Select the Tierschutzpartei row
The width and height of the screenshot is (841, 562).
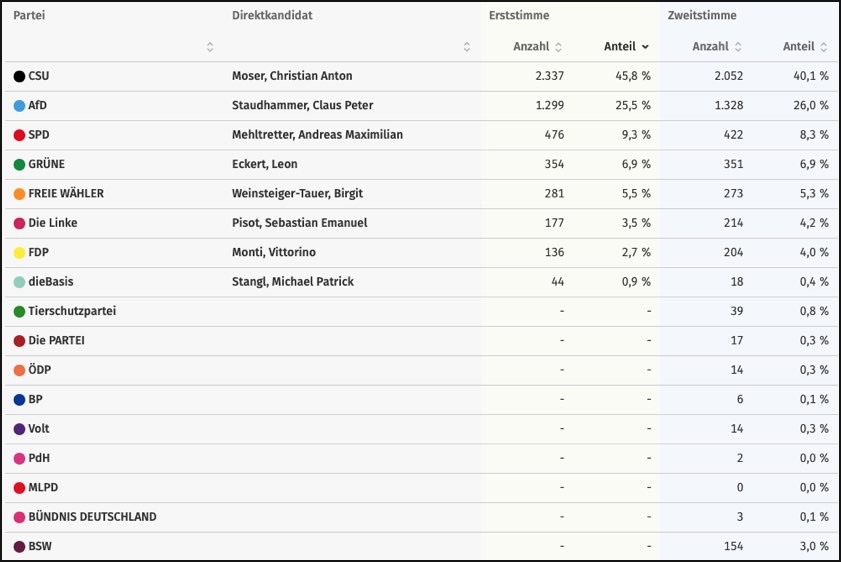point(72,311)
